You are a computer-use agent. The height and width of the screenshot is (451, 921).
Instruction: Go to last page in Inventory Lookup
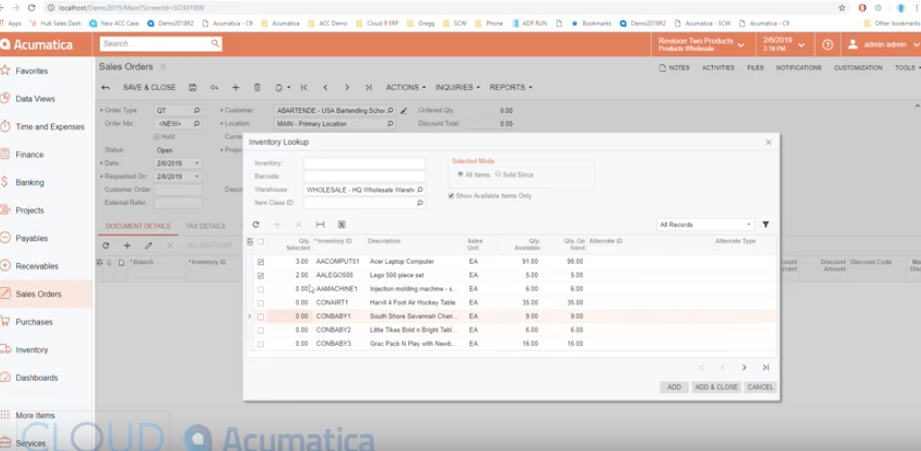pyautogui.click(x=765, y=368)
